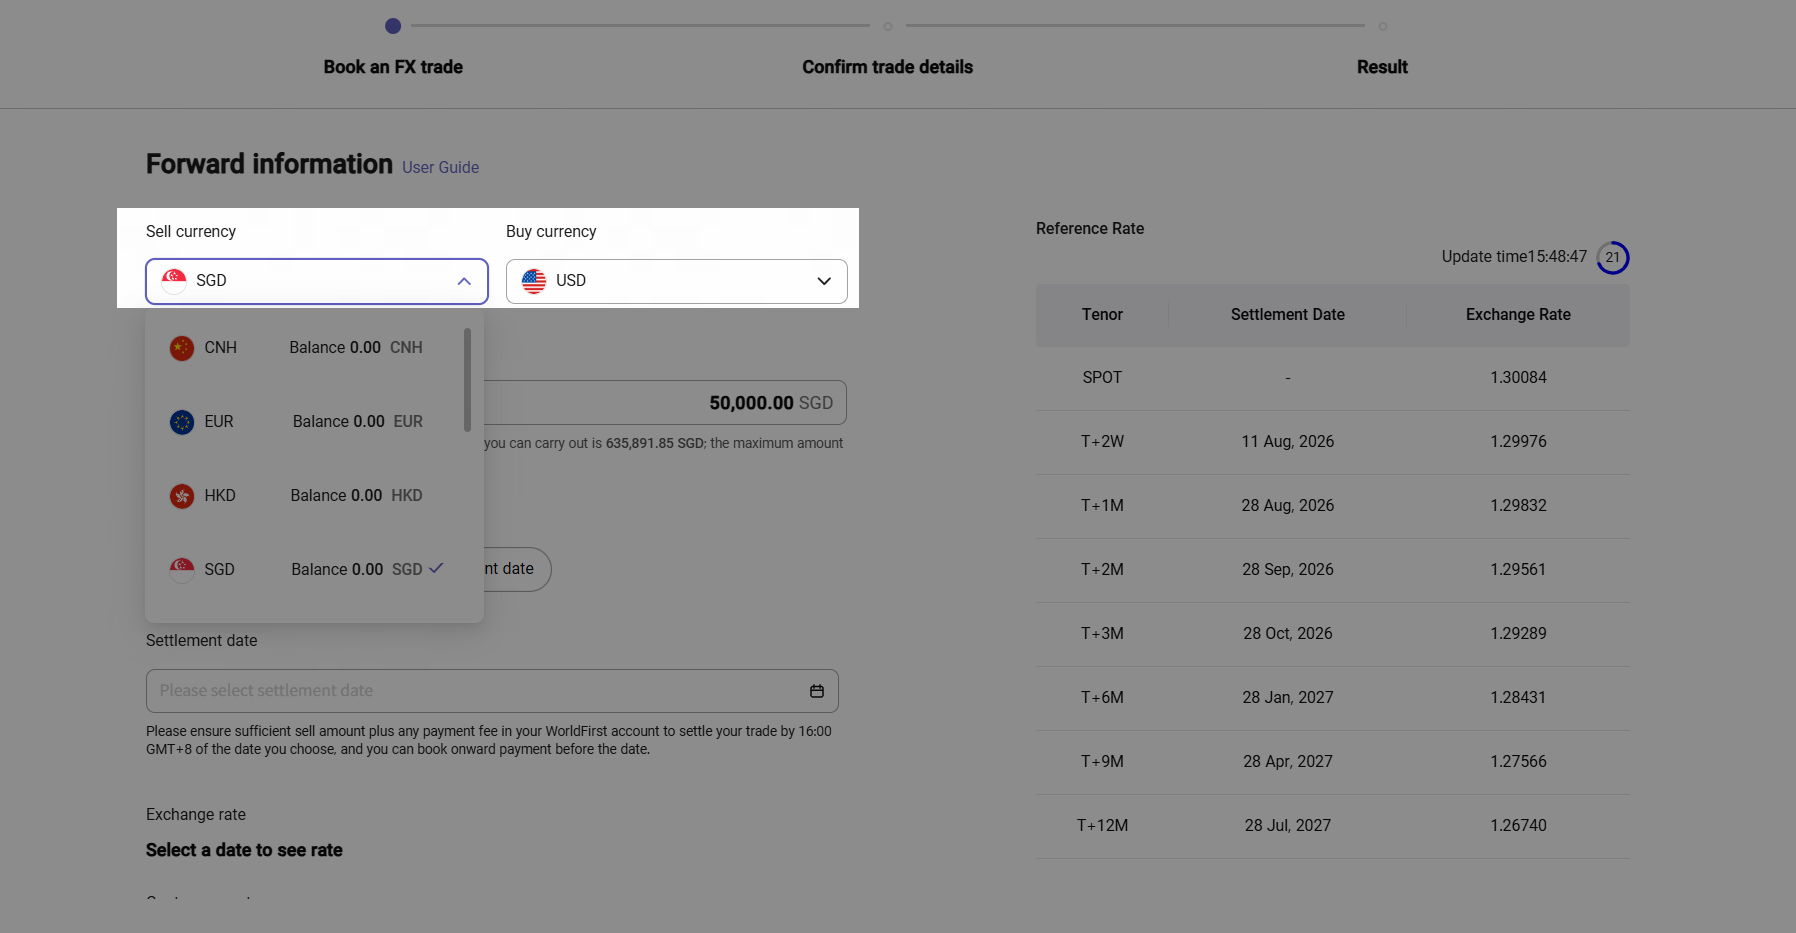Click the chevron-down arrow in Buy currency
This screenshot has height=933, width=1796.
824,281
